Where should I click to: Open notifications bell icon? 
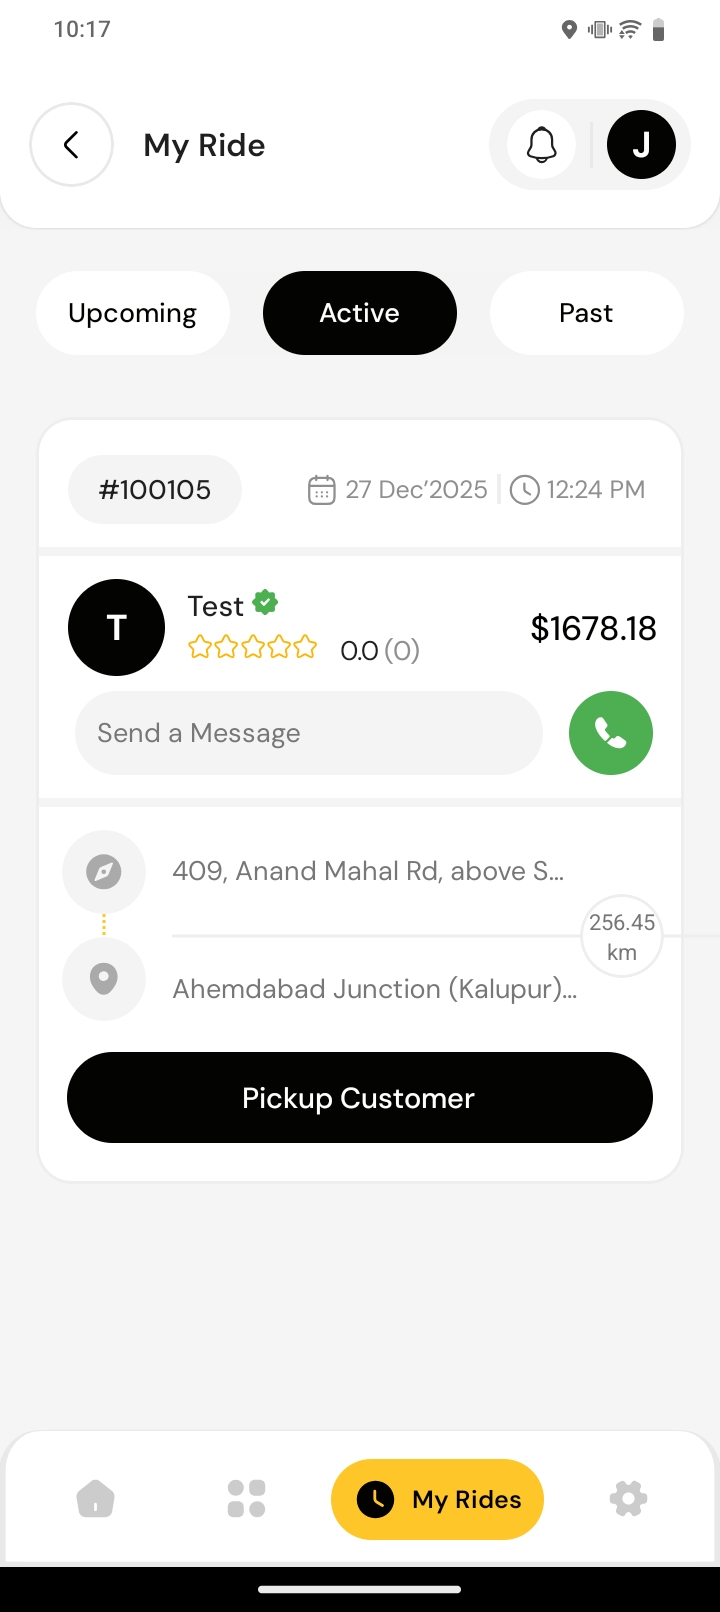(541, 145)
